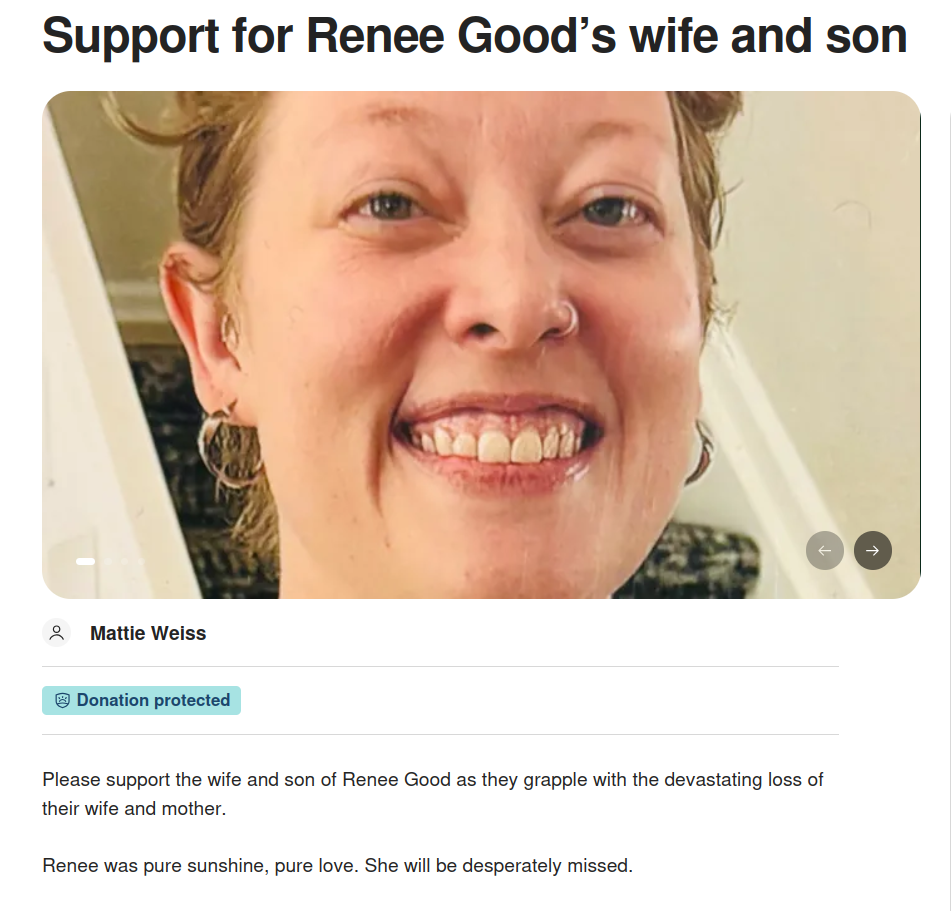Click the Donation protected label text

click(x=153, y=700)
